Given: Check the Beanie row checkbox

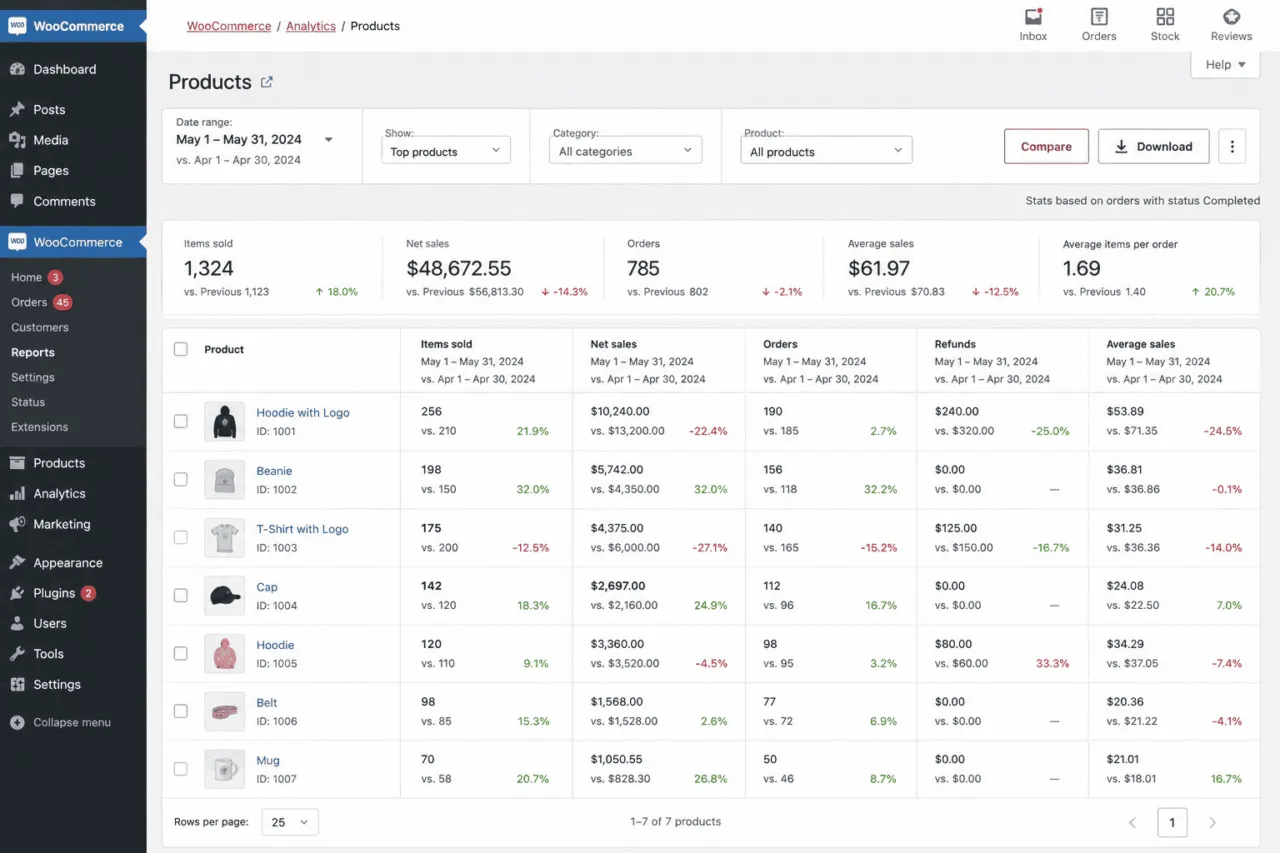Looking at the screenshot, I should [x=181, y=480].
